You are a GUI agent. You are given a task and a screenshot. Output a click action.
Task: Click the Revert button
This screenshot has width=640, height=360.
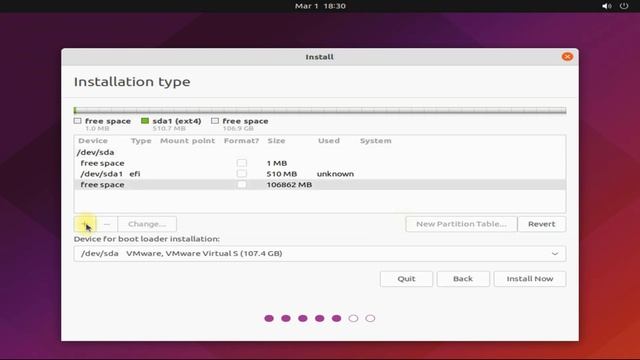point(542,224)
